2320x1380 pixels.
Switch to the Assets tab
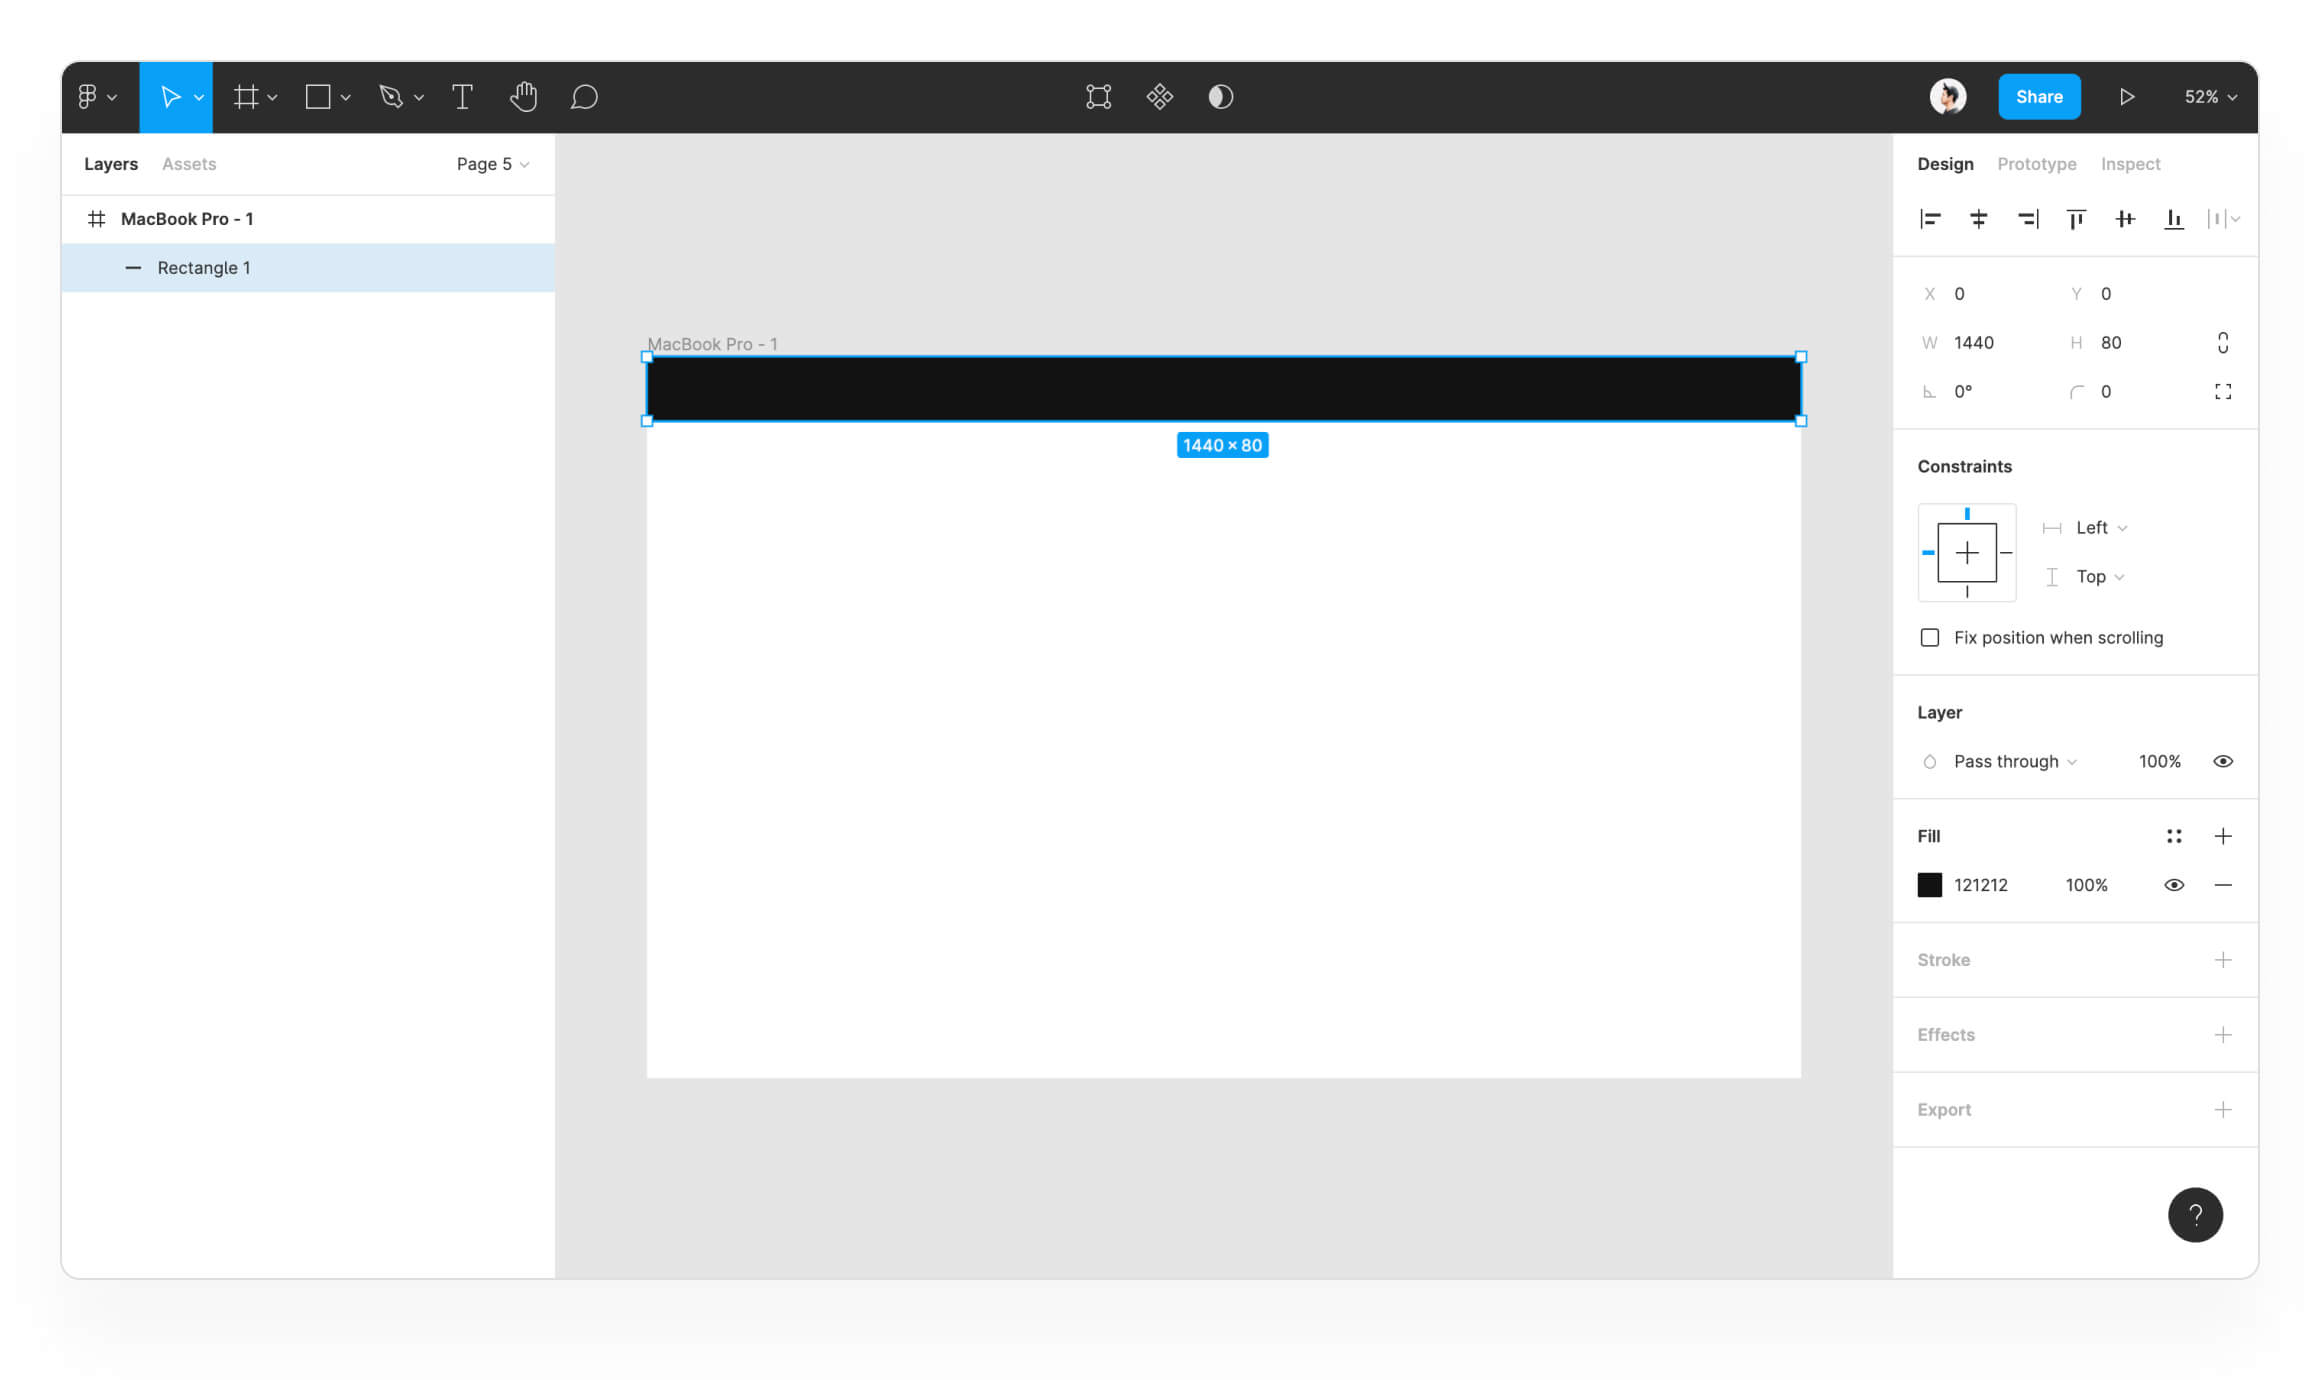(x=189, y=164)
